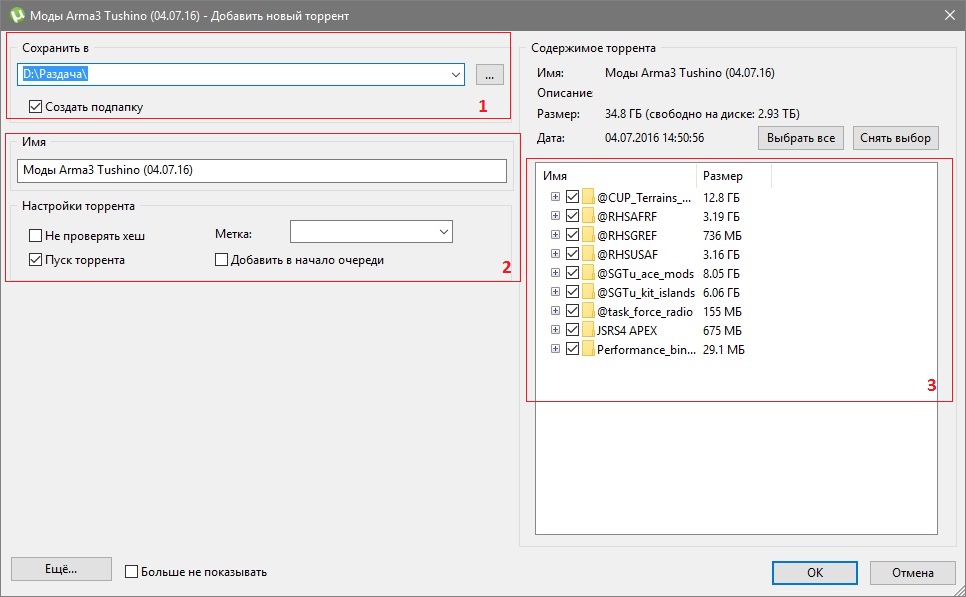Uncheck the @RHSAFRF folder checkbox
The image size is (966, 597).
(572, 216)
